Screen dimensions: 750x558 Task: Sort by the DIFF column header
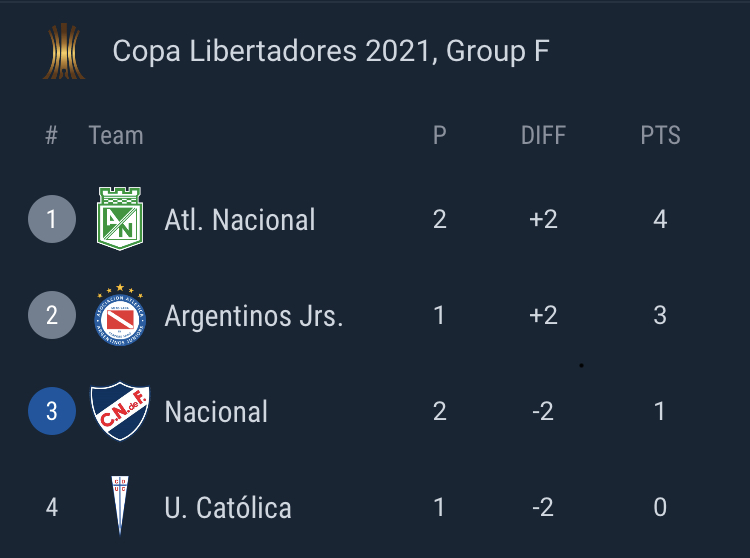543,135
